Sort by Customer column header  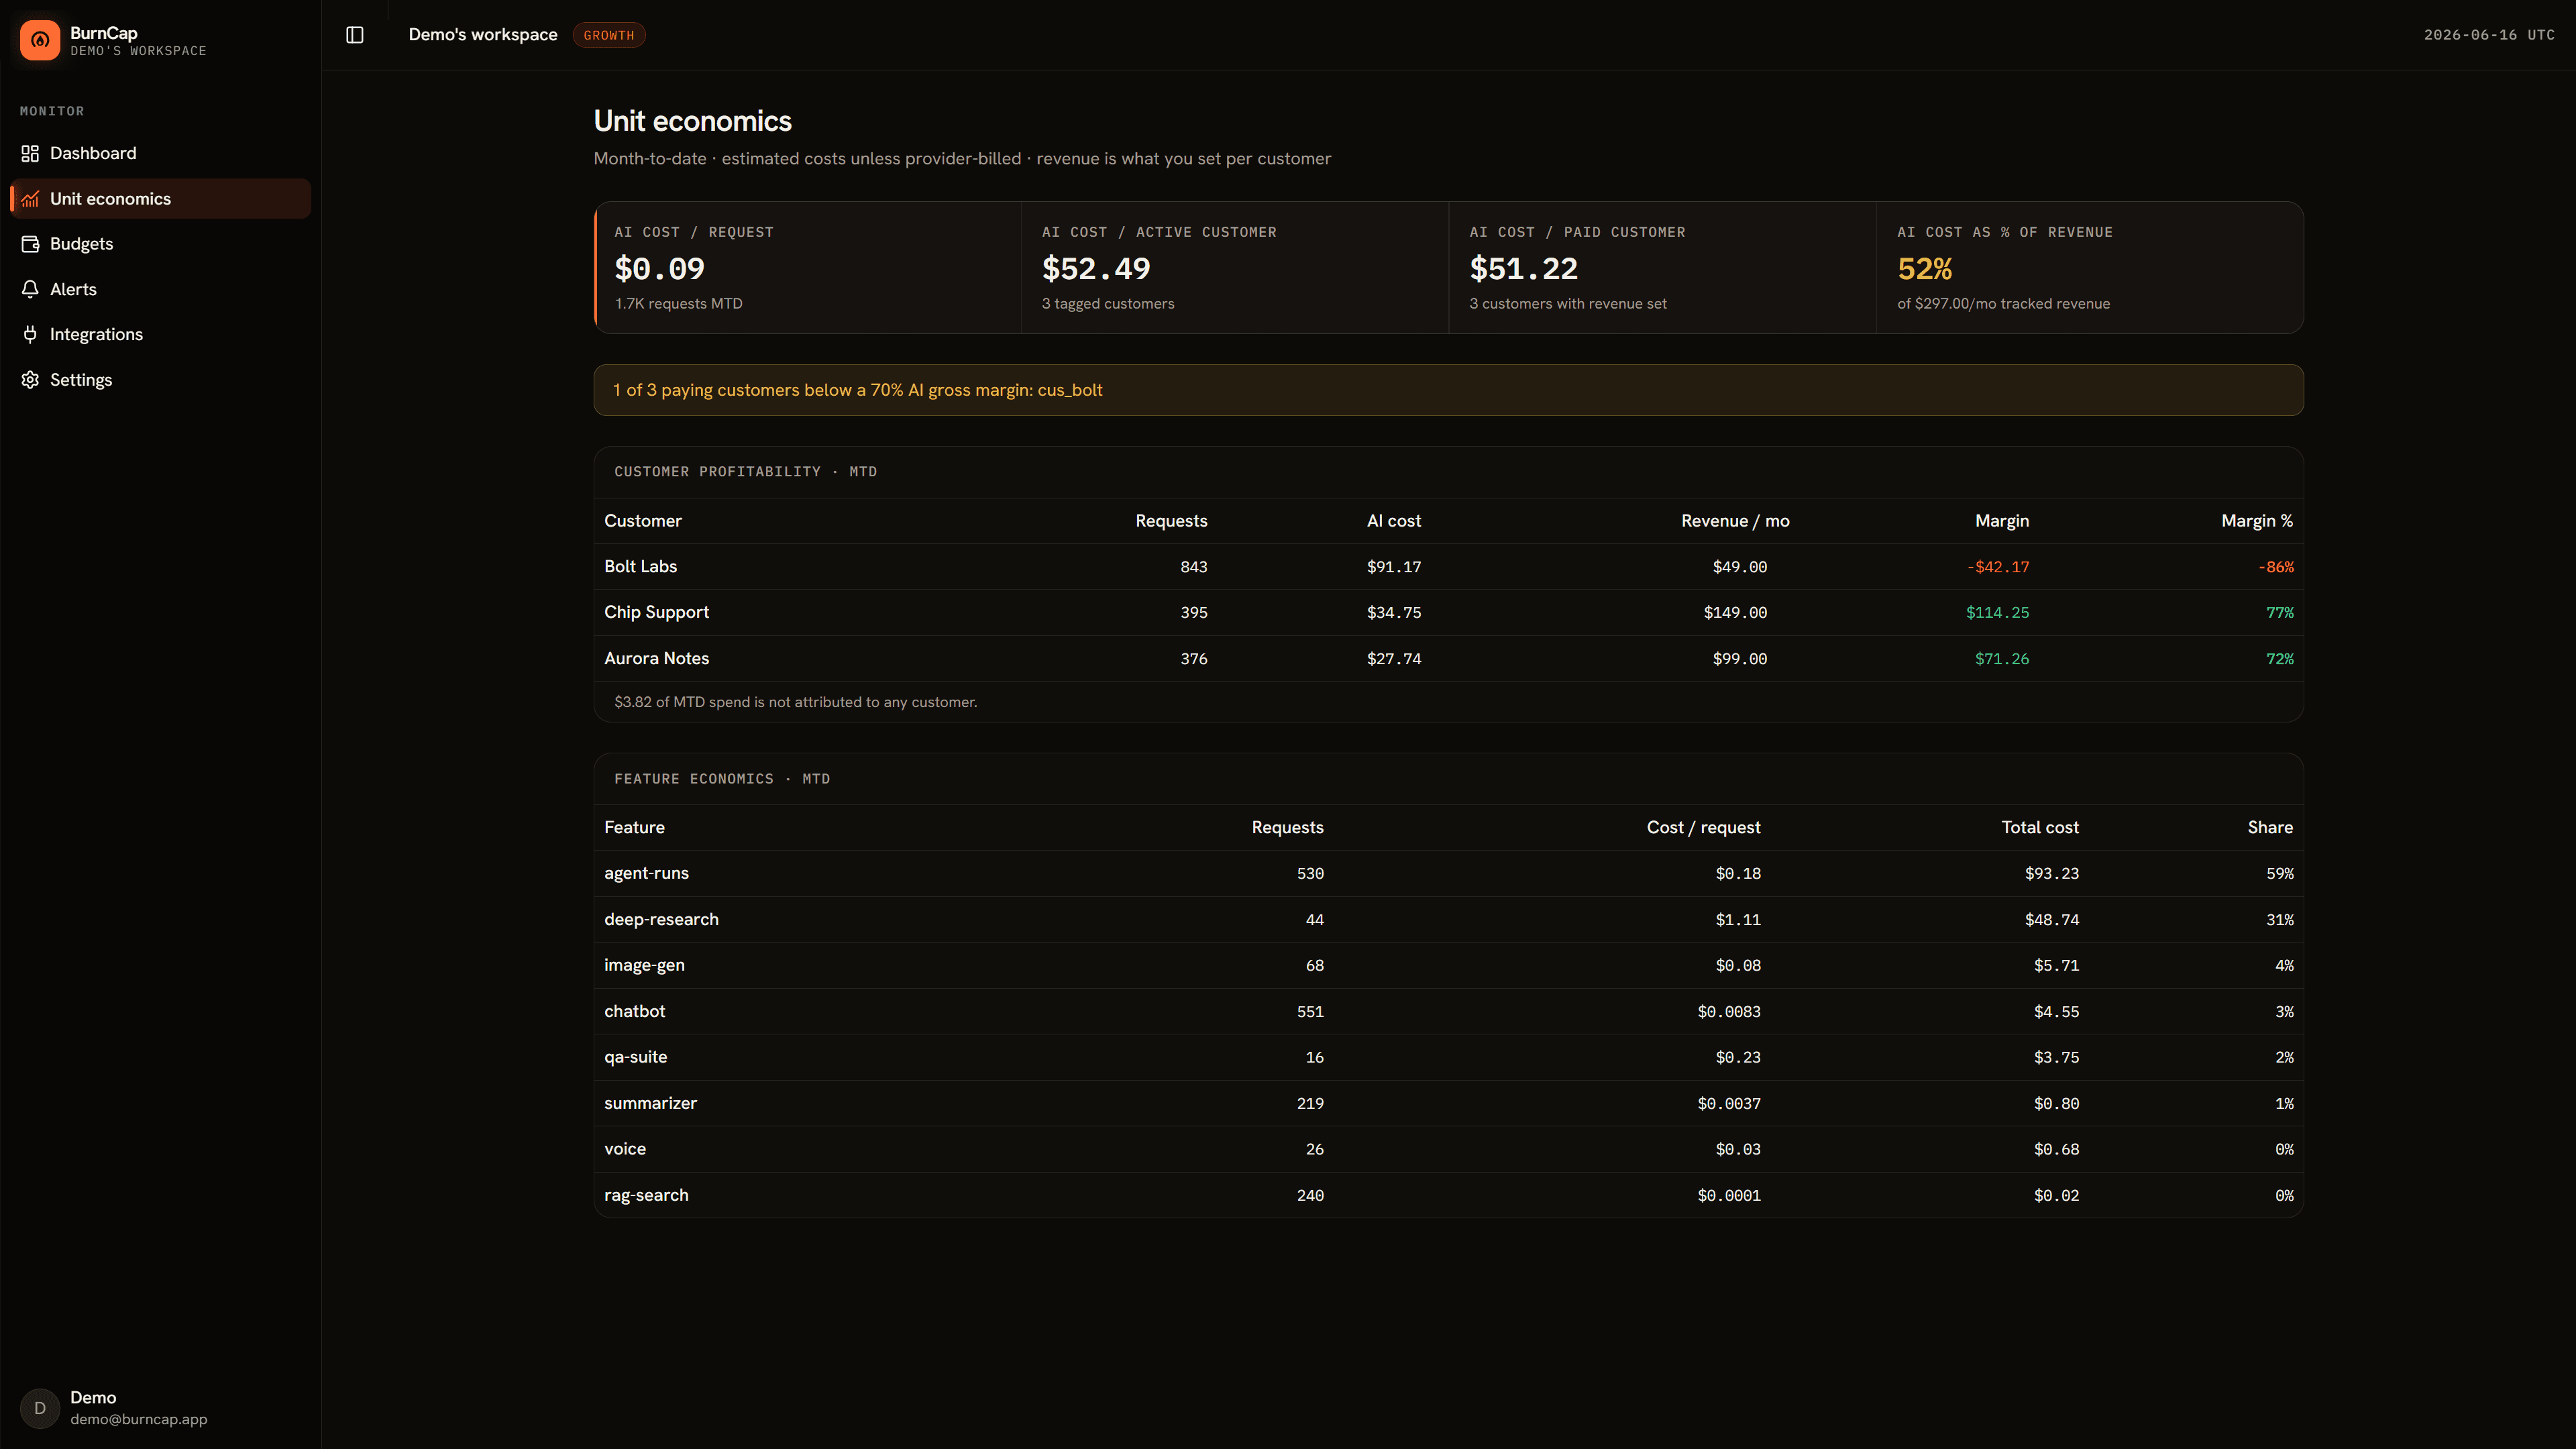click(643, 521)
